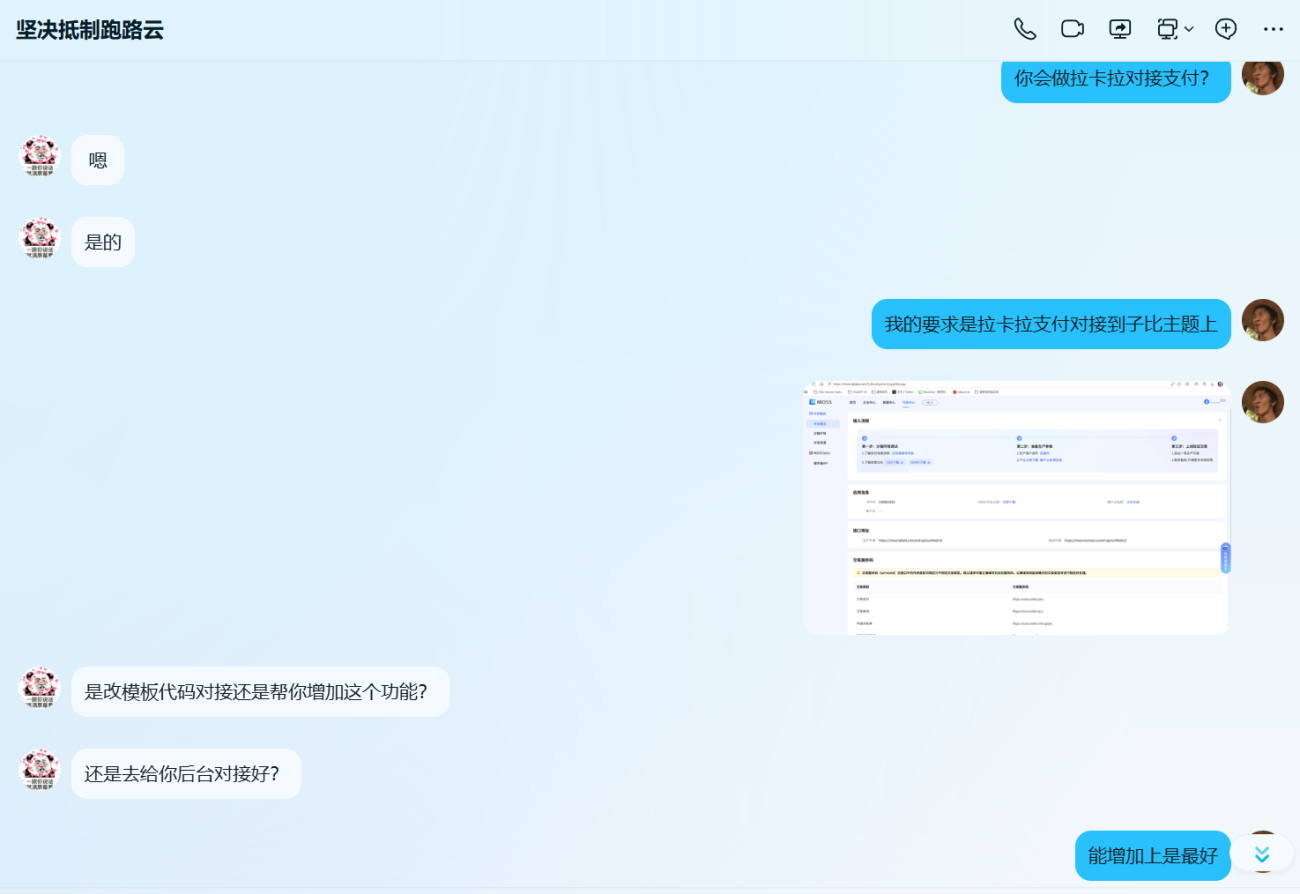Click the contact avatar beside 还是去给你后台对接好?
The image size is (1300, 894).
coord(41,772)
